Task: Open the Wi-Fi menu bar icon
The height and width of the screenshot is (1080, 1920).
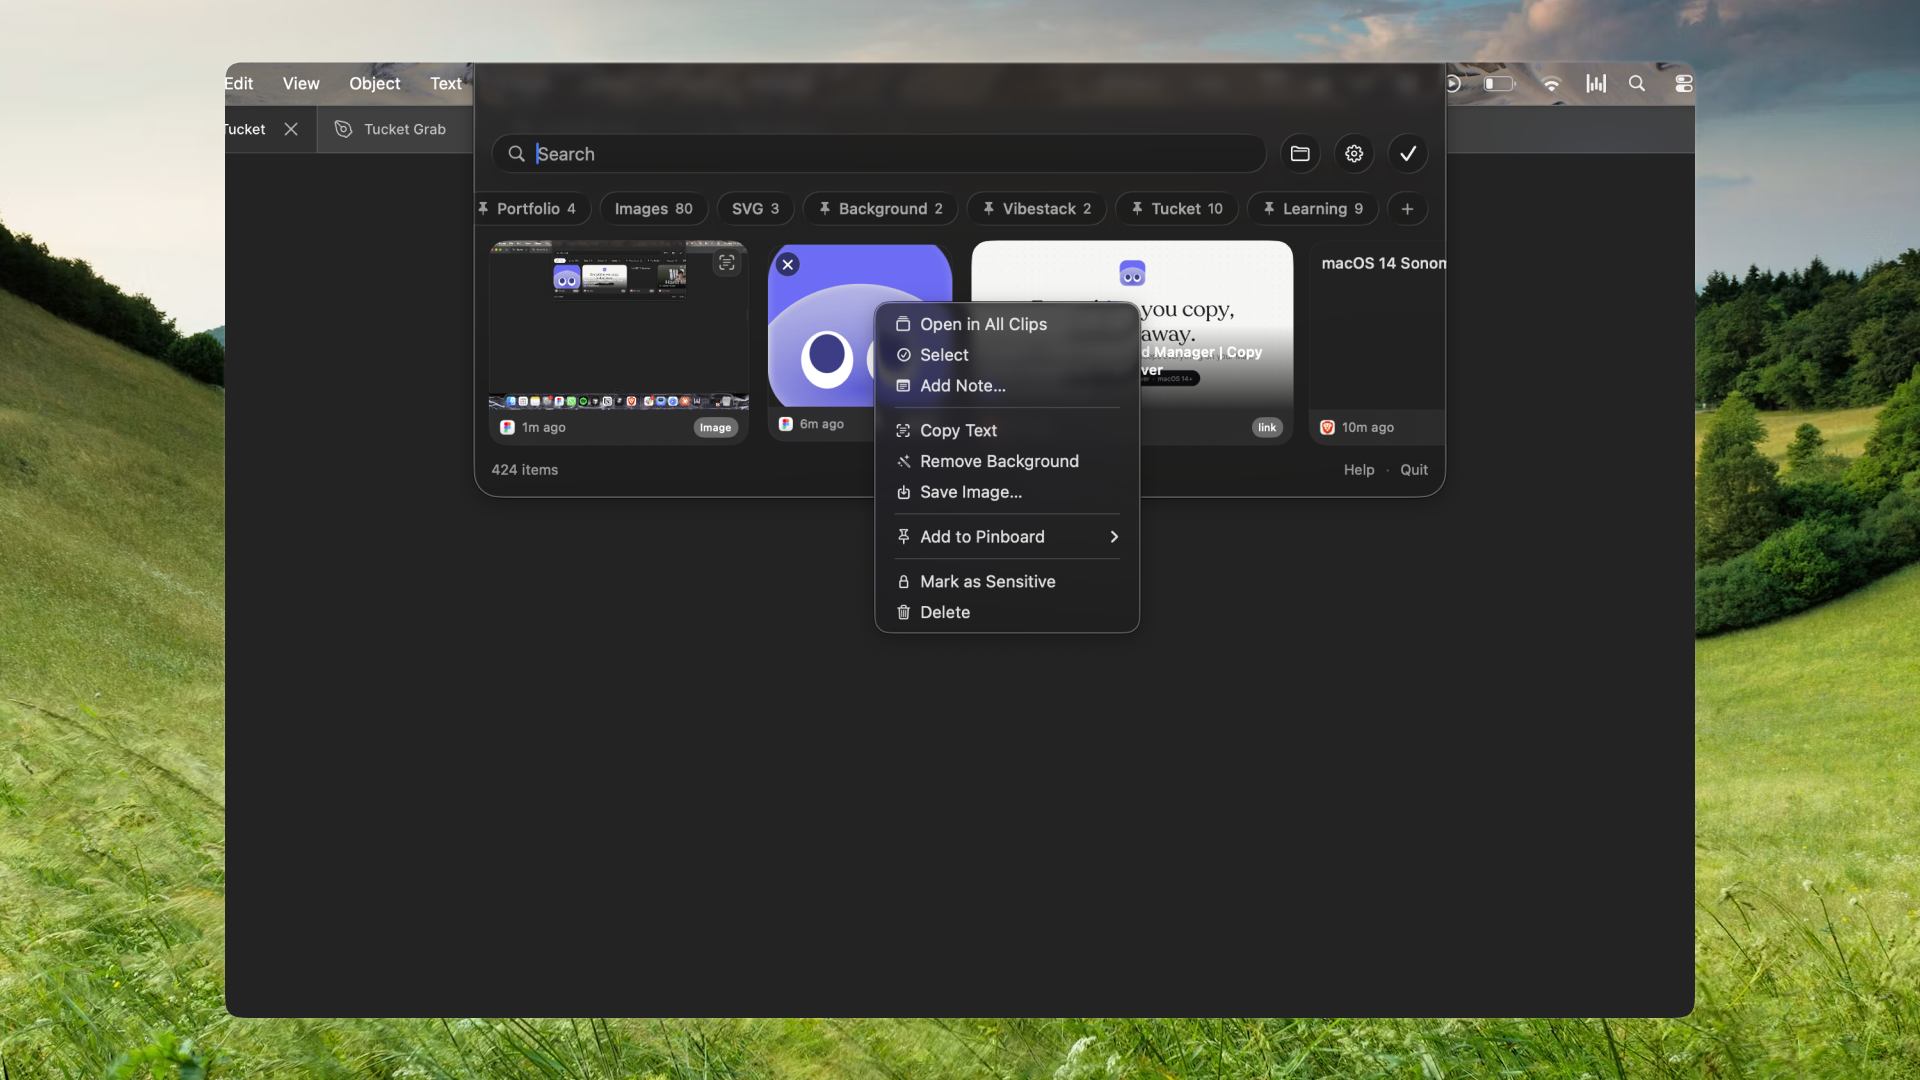Action: (1551, 84)
